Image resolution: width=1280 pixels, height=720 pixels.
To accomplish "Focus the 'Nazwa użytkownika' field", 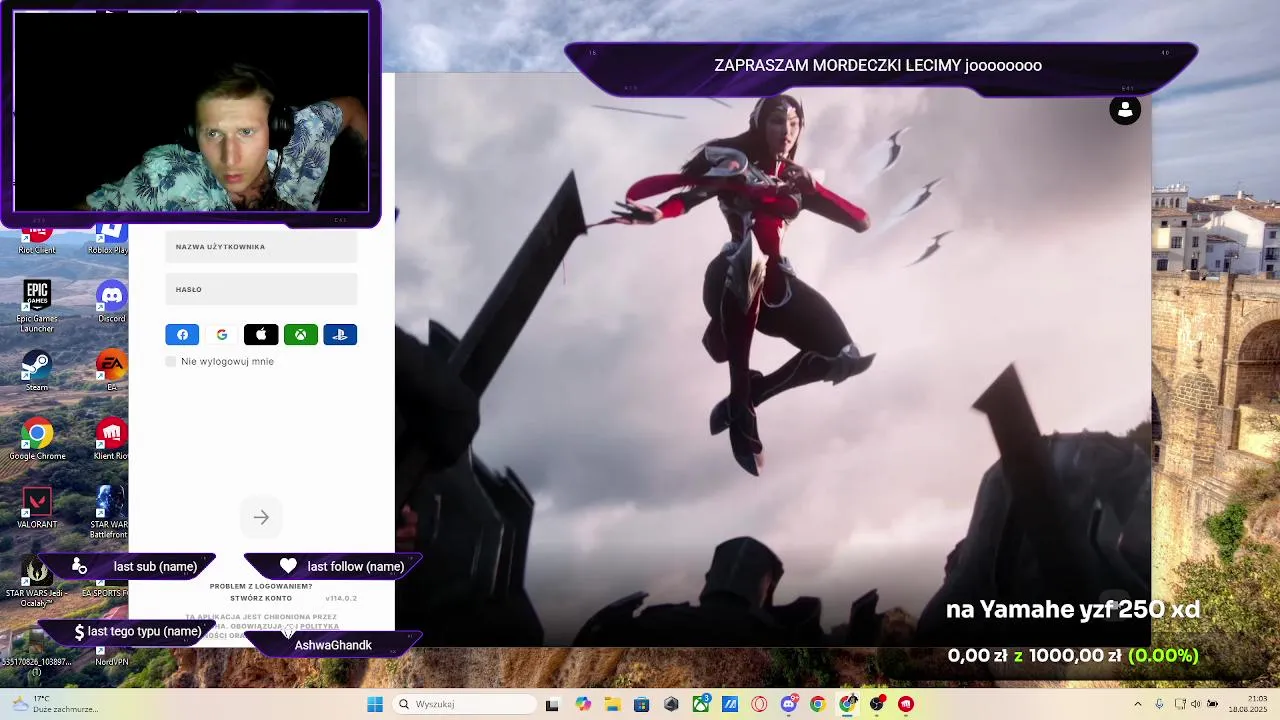I will [x=261, y=247].
